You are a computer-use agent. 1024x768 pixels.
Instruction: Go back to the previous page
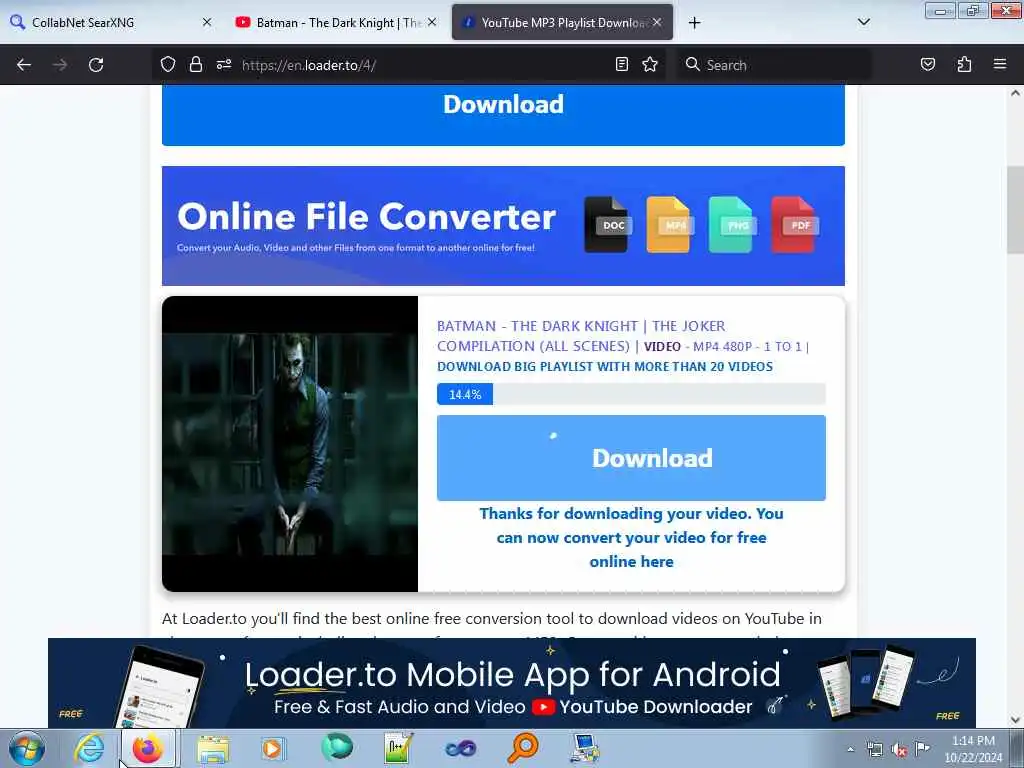click(x=24, y=65)
